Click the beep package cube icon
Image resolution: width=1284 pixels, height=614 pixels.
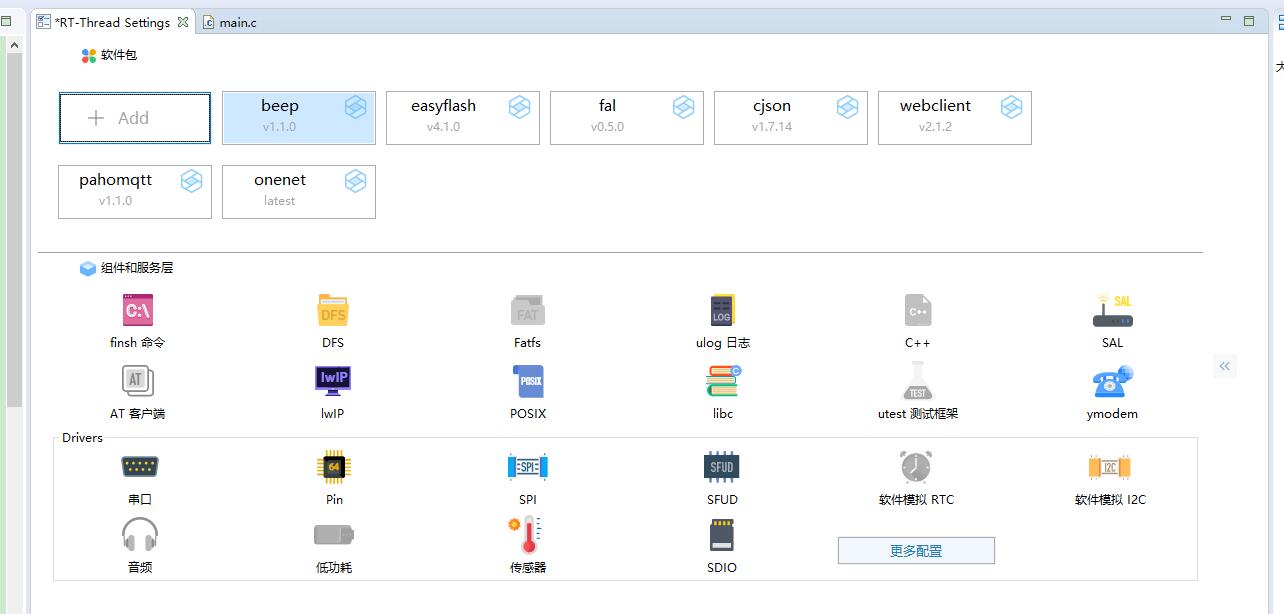click(356, 107)
